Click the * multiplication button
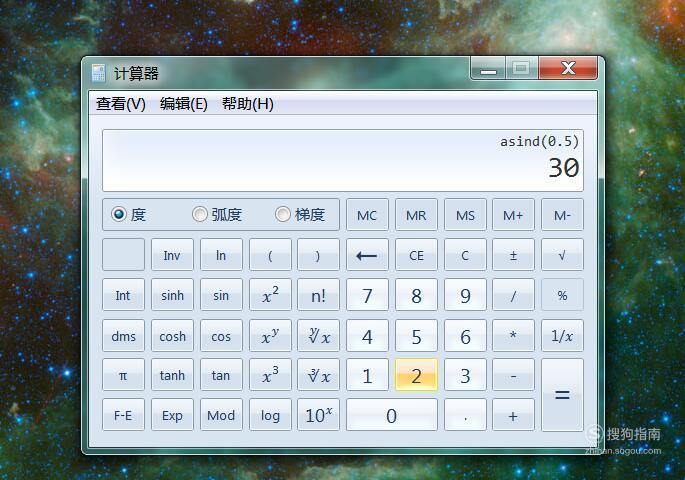 coord(513,335)
